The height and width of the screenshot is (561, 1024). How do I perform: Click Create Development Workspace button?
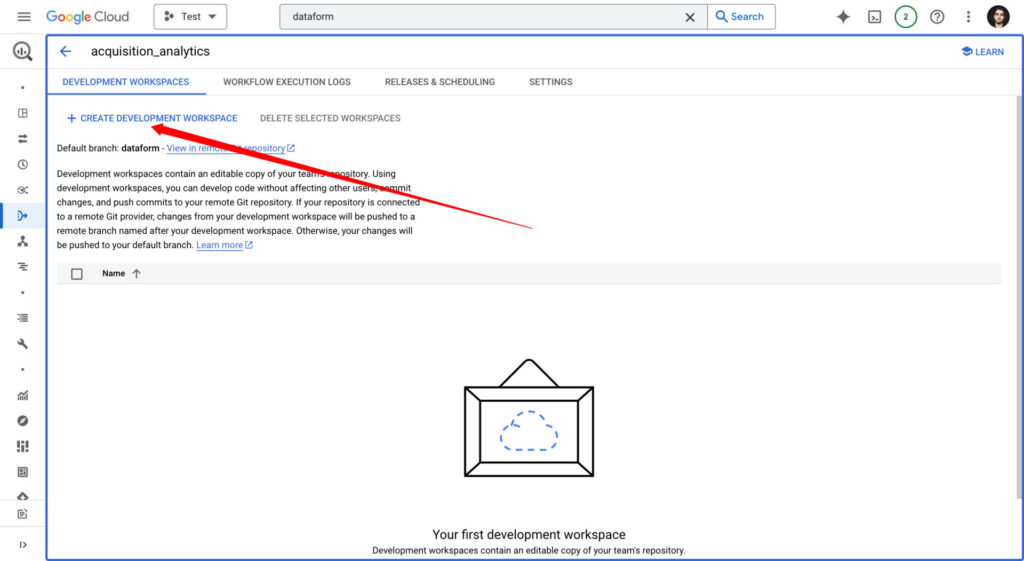pyautogui.click(x=152, y=118)
